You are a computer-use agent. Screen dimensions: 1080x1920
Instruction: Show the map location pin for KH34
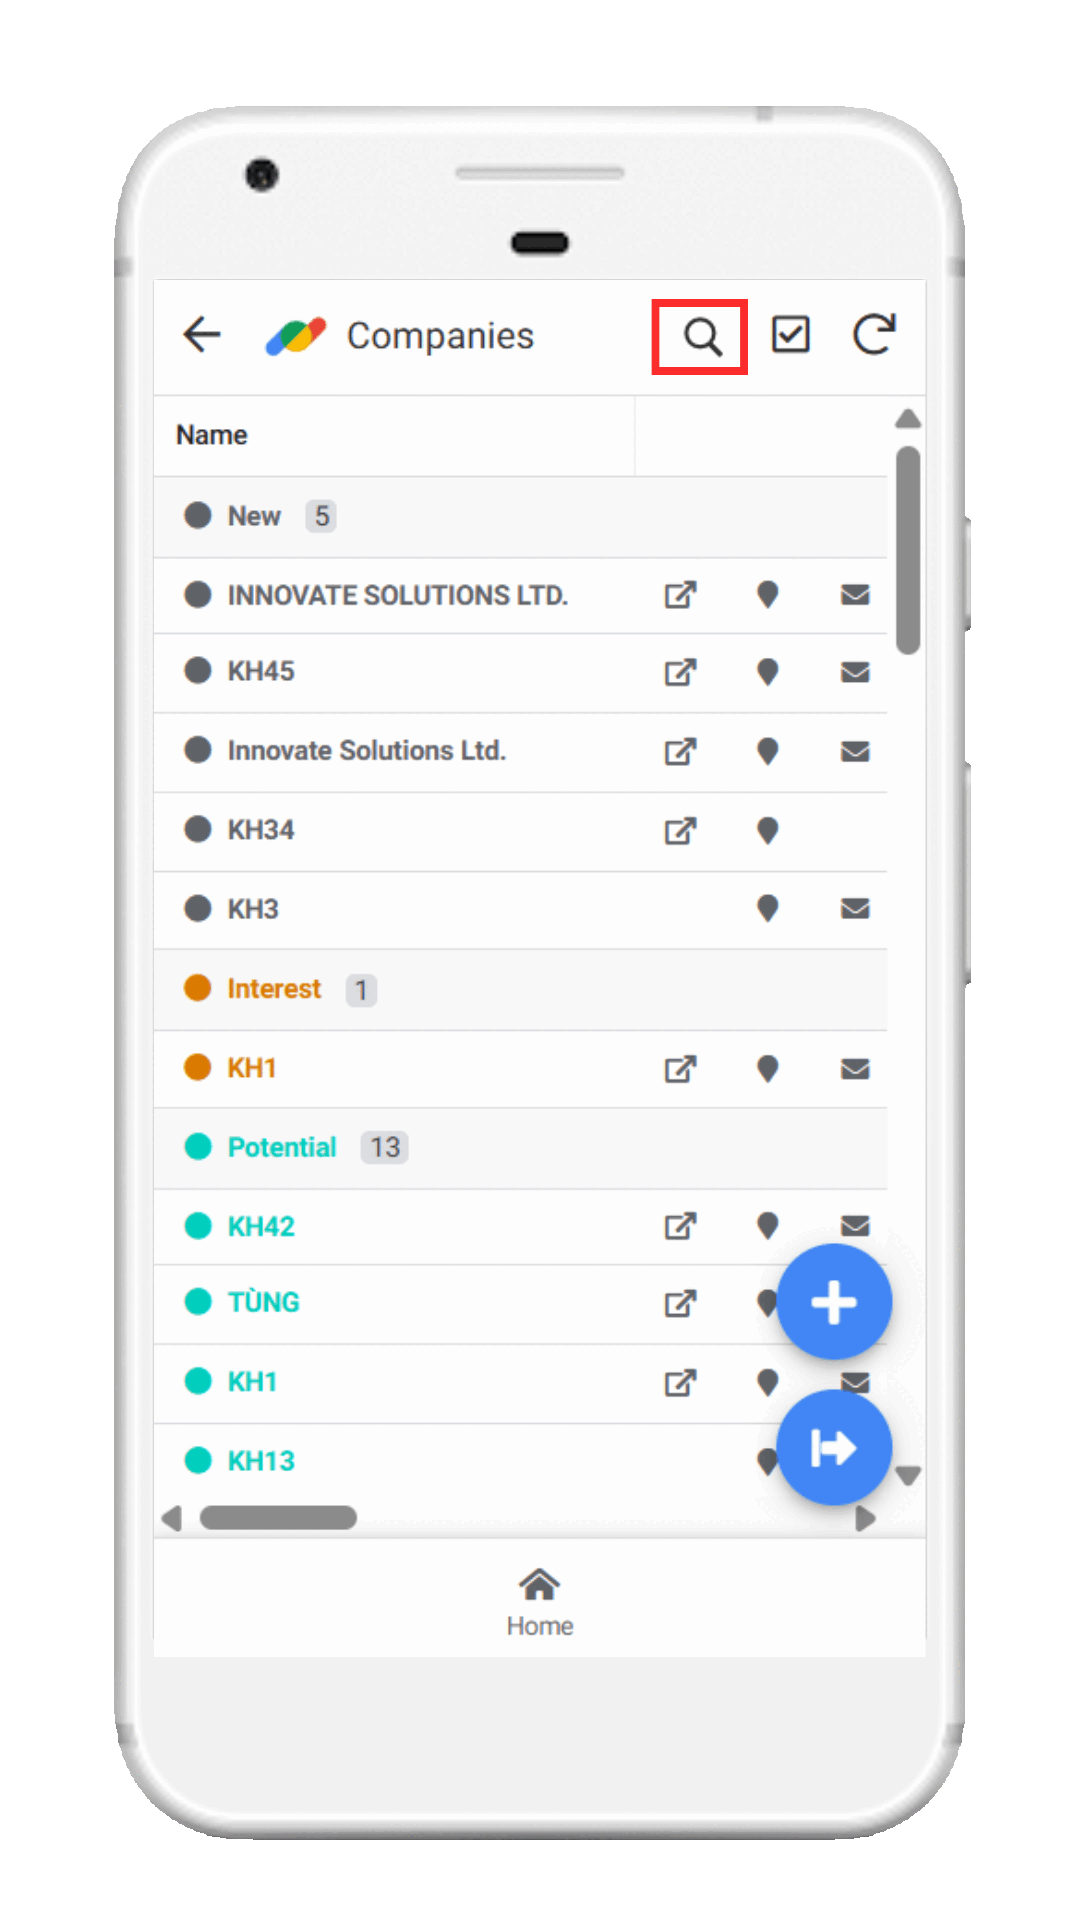(x=767, y=830)
